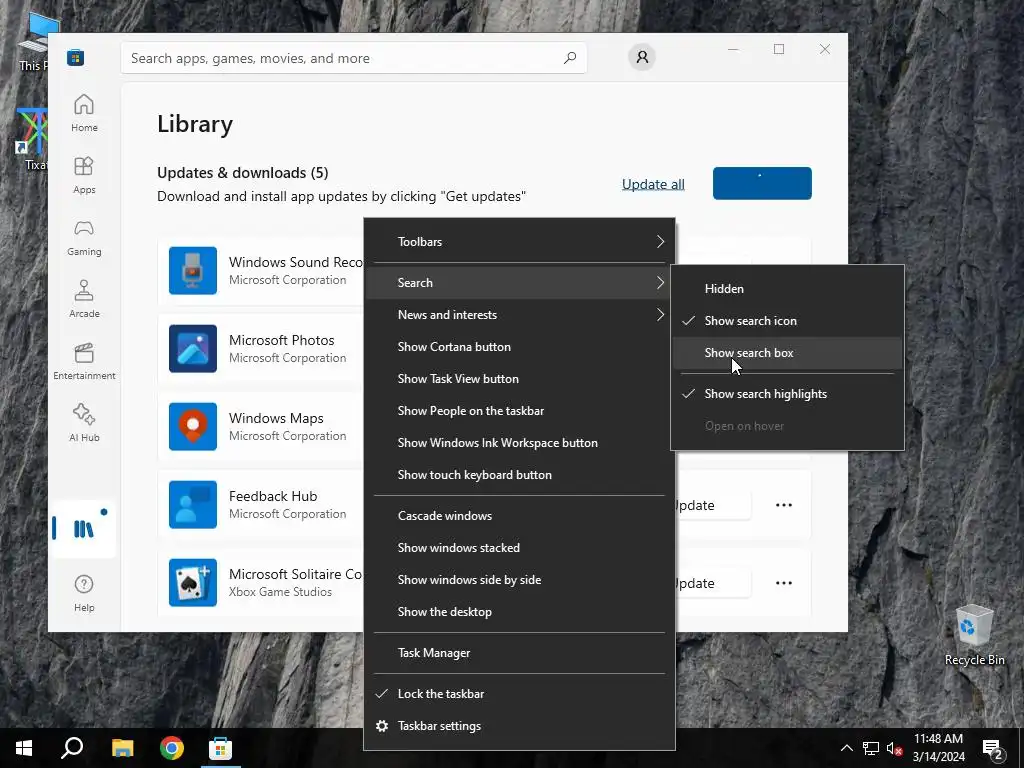This screenshot has width=1024, height=768.
Task: Click Feedback Hub app icon
Action: point(193,504)
